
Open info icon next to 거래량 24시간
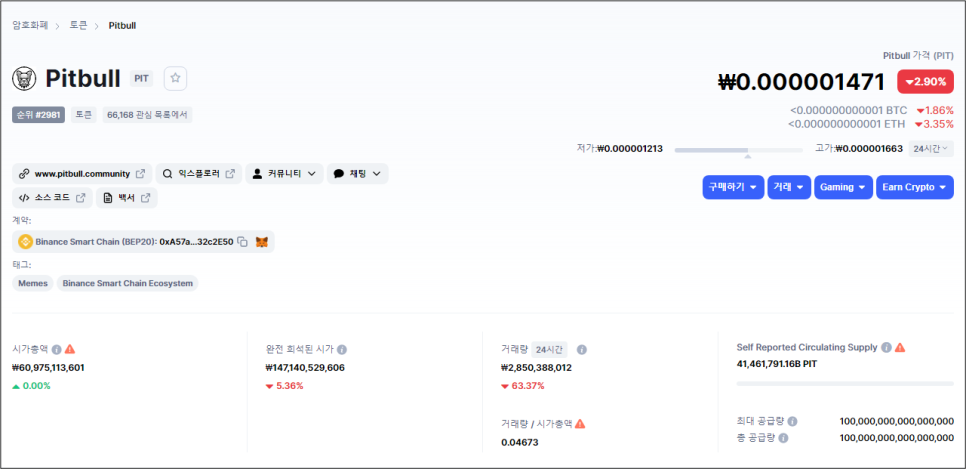pyautogui.click(x=582, y=349)
